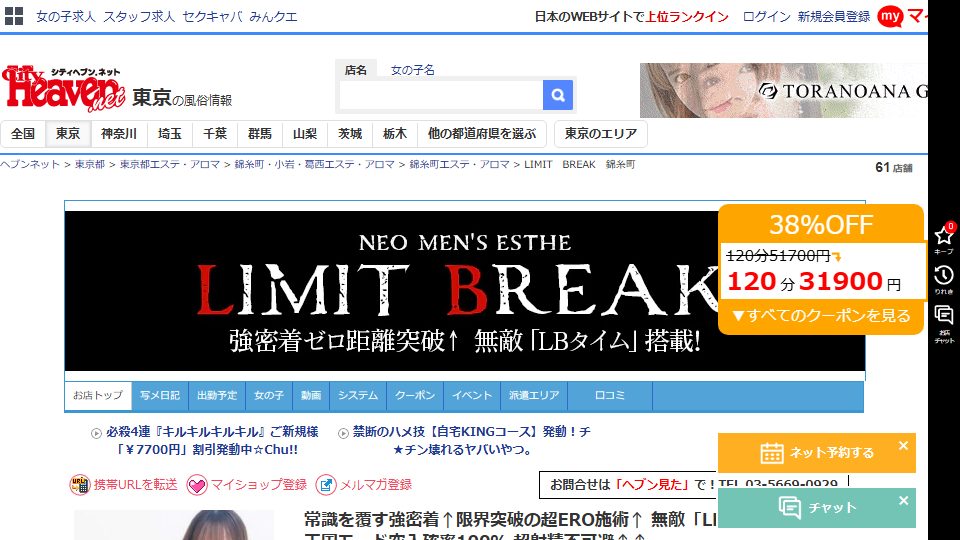Select the 女の子名 search tab
Image resolution: width=960 pixels, height=540 pixels.
(413, 70)
